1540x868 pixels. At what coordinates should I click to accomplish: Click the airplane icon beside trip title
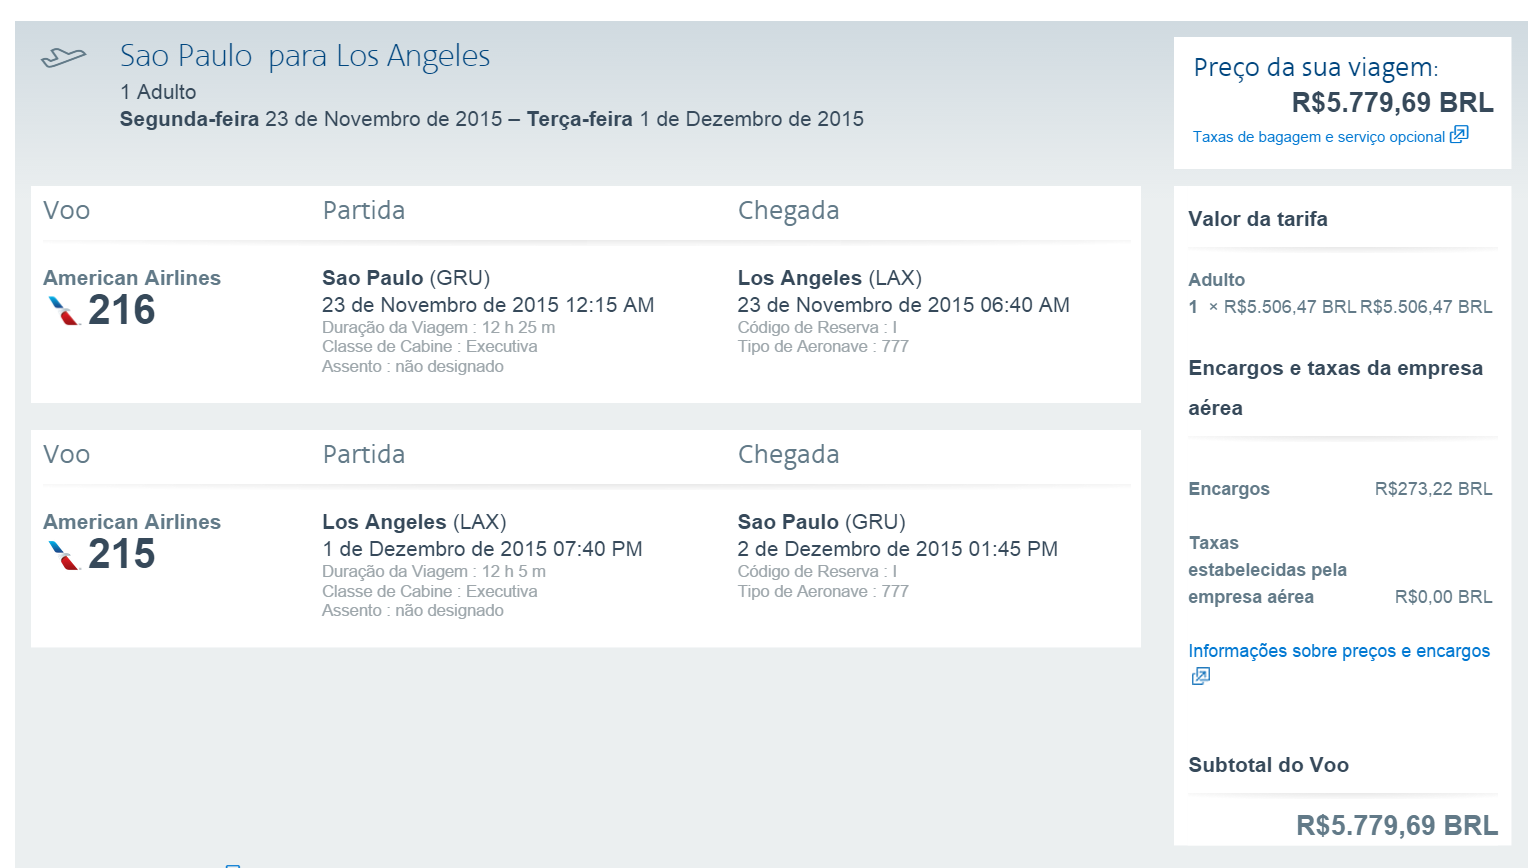point(64,58)
